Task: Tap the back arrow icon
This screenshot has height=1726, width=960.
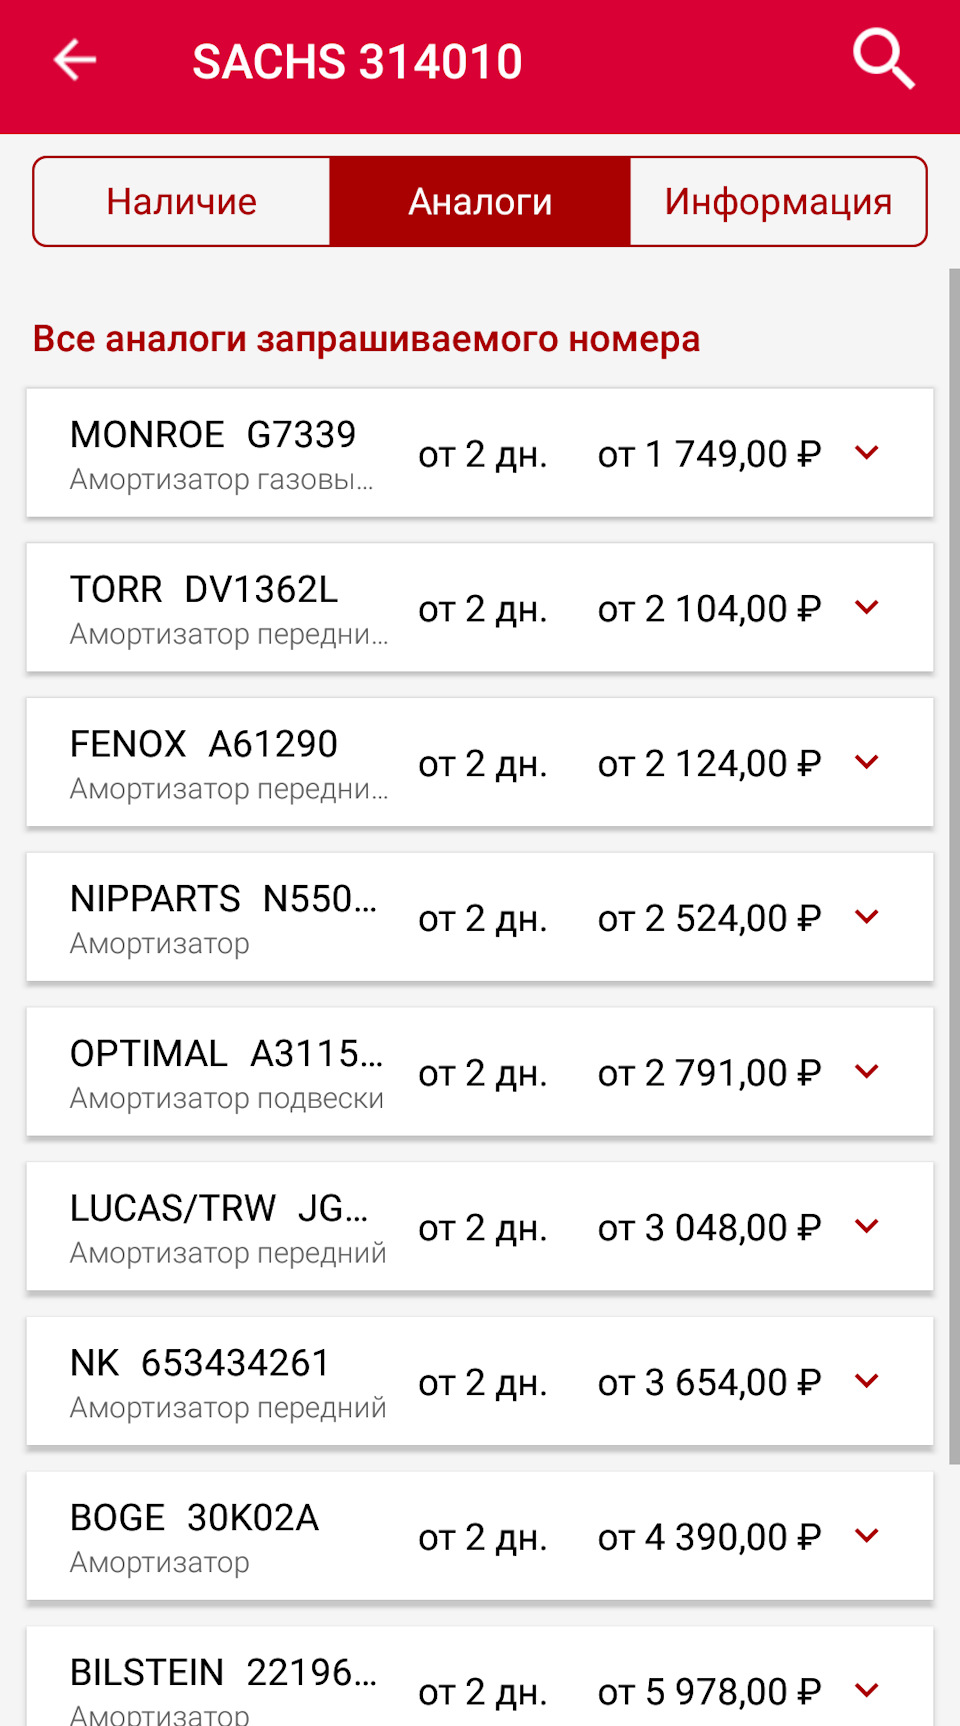Action: (75, 61)
